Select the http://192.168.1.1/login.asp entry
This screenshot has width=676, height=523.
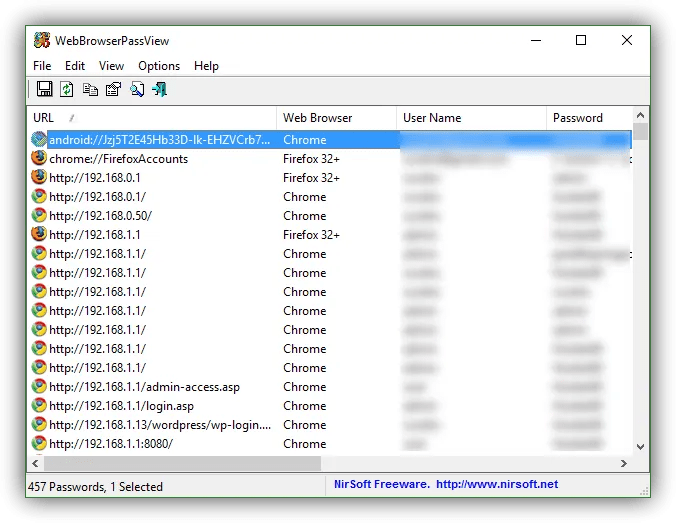click(331, 405)
